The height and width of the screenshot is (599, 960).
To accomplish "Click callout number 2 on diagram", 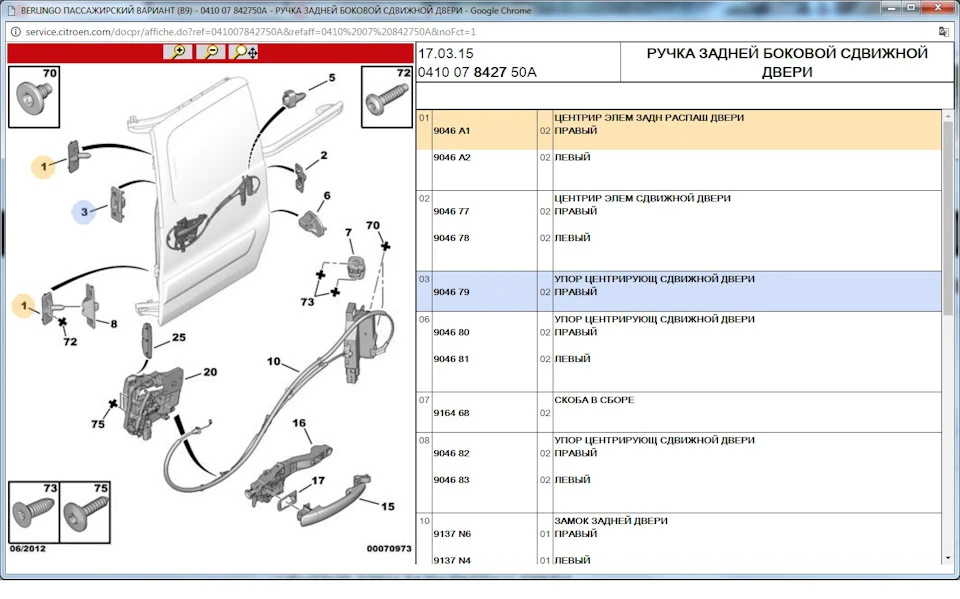I will [324, 156].
